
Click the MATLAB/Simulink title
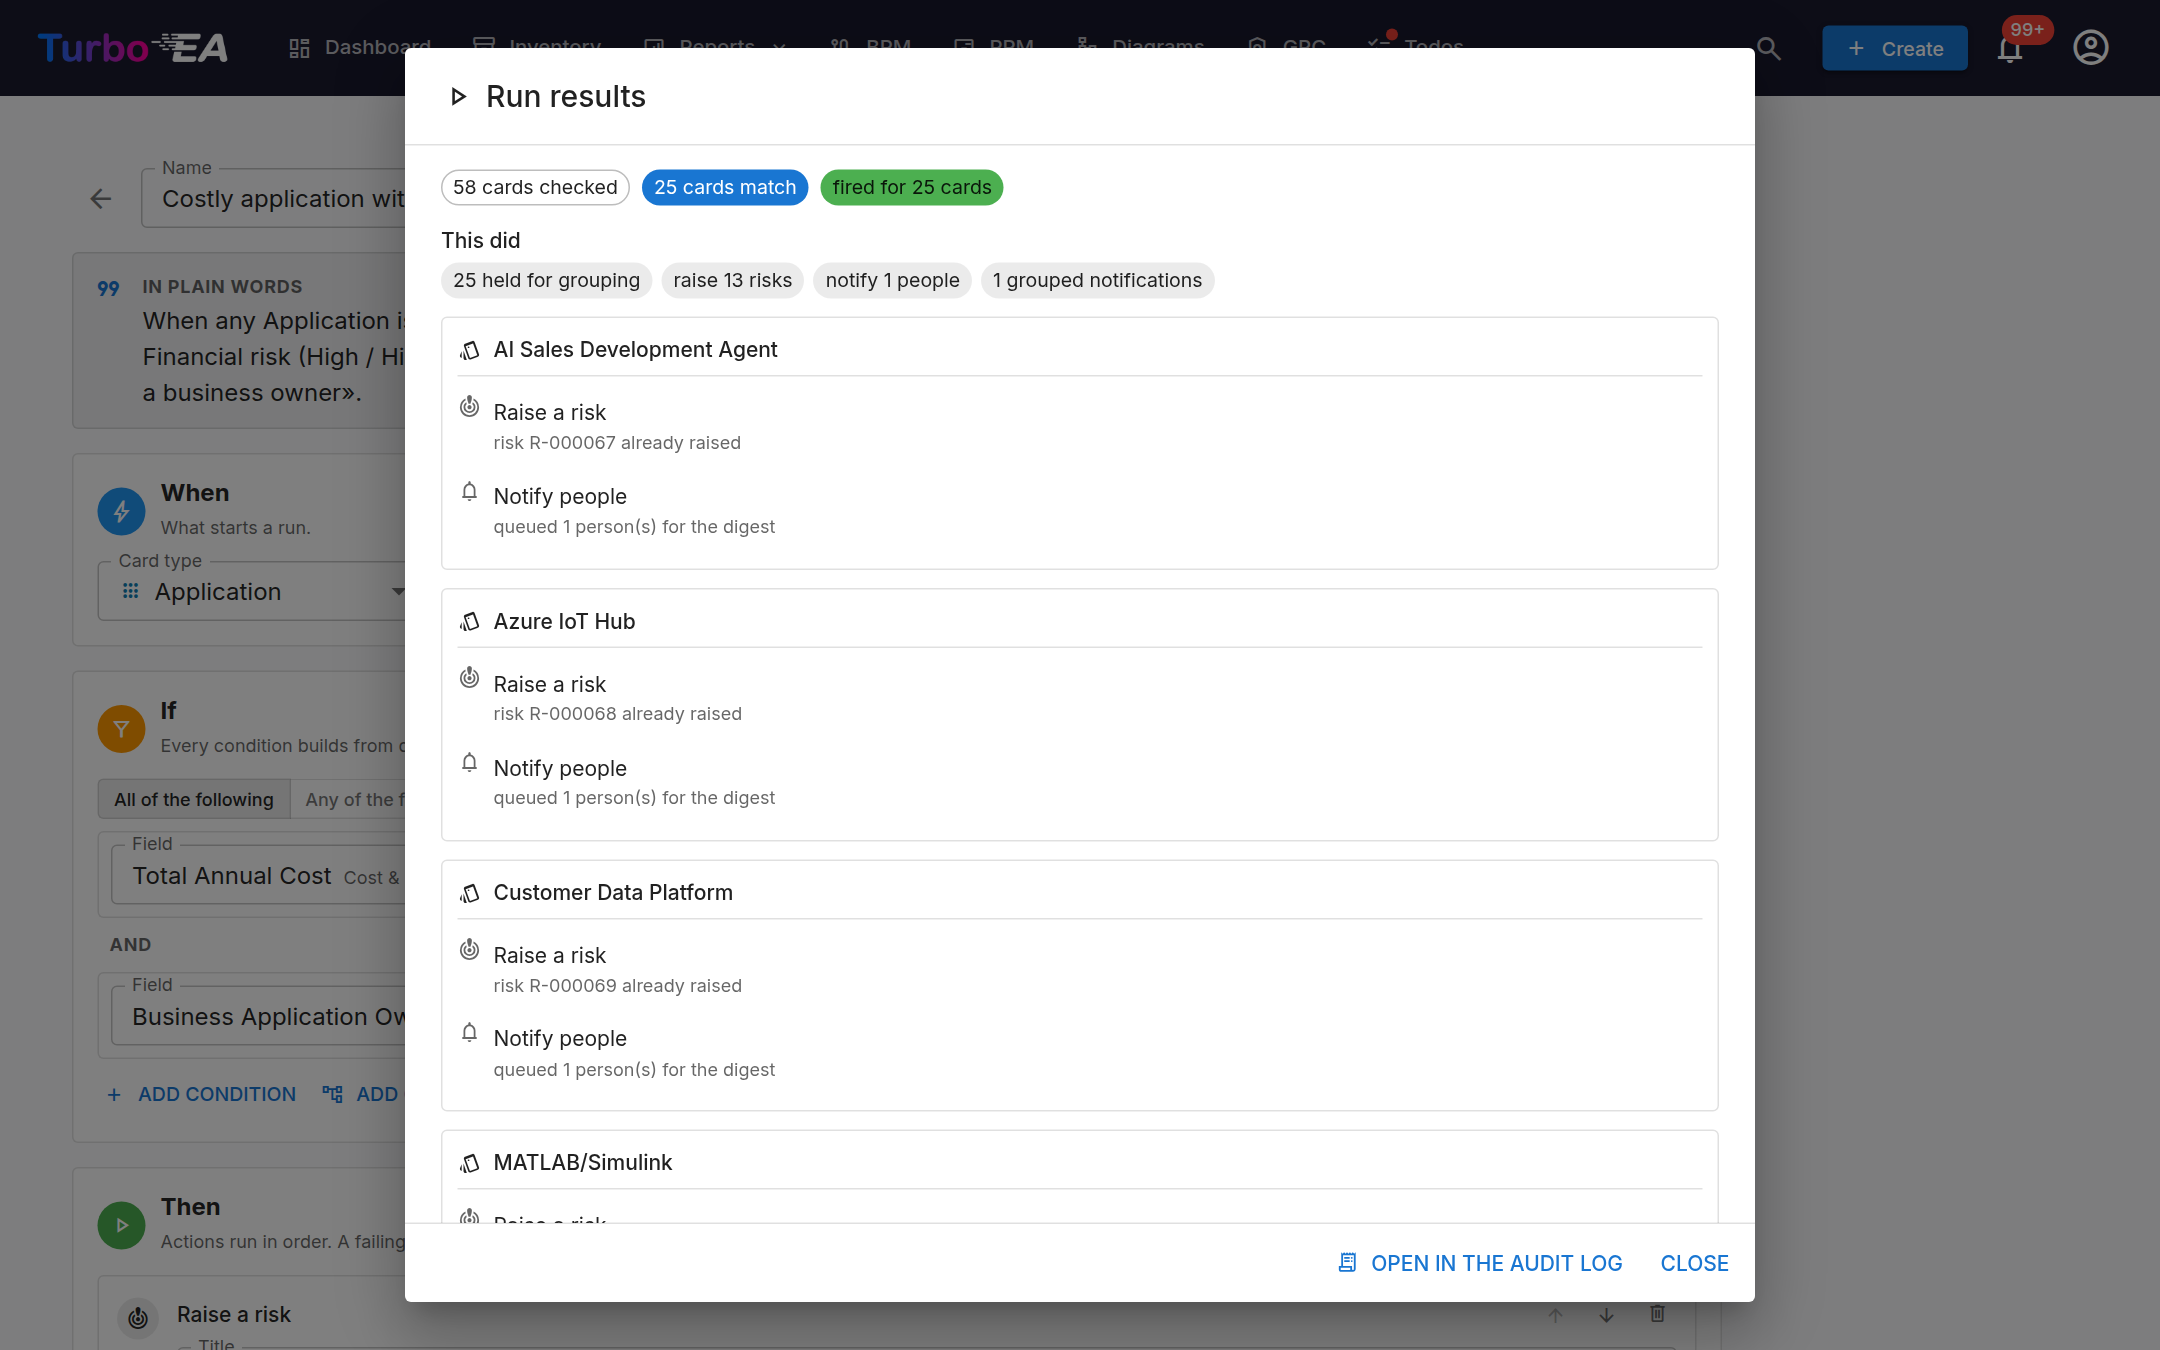(583, 1163)
